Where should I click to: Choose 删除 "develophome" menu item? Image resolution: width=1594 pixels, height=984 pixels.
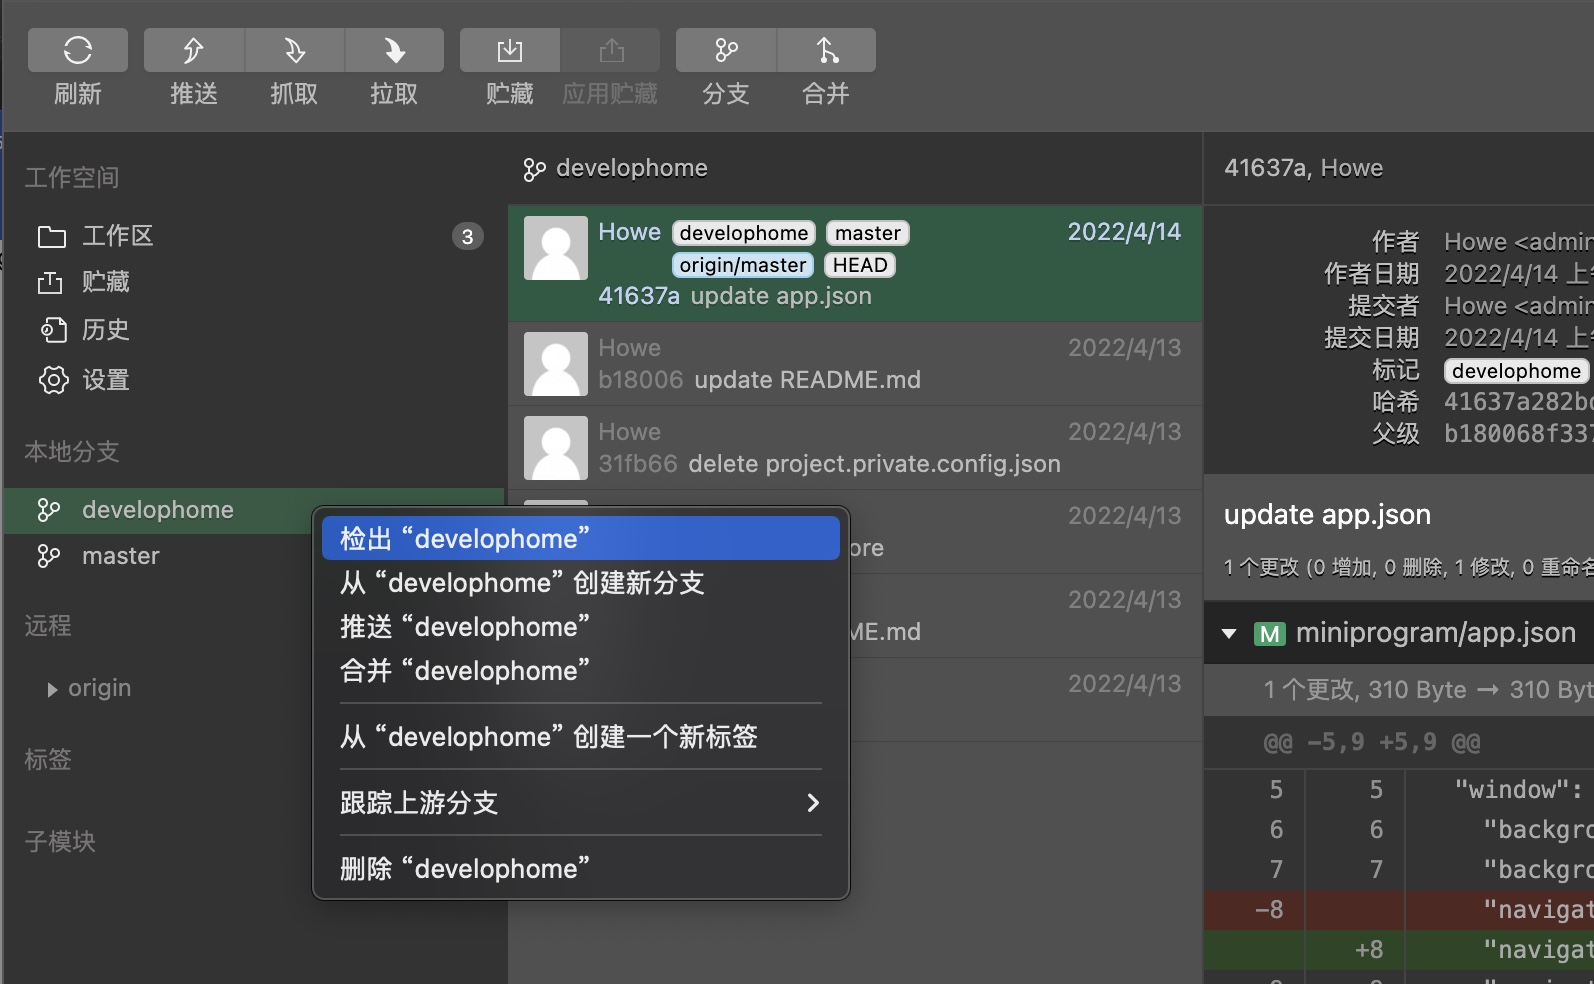(580, 869)
